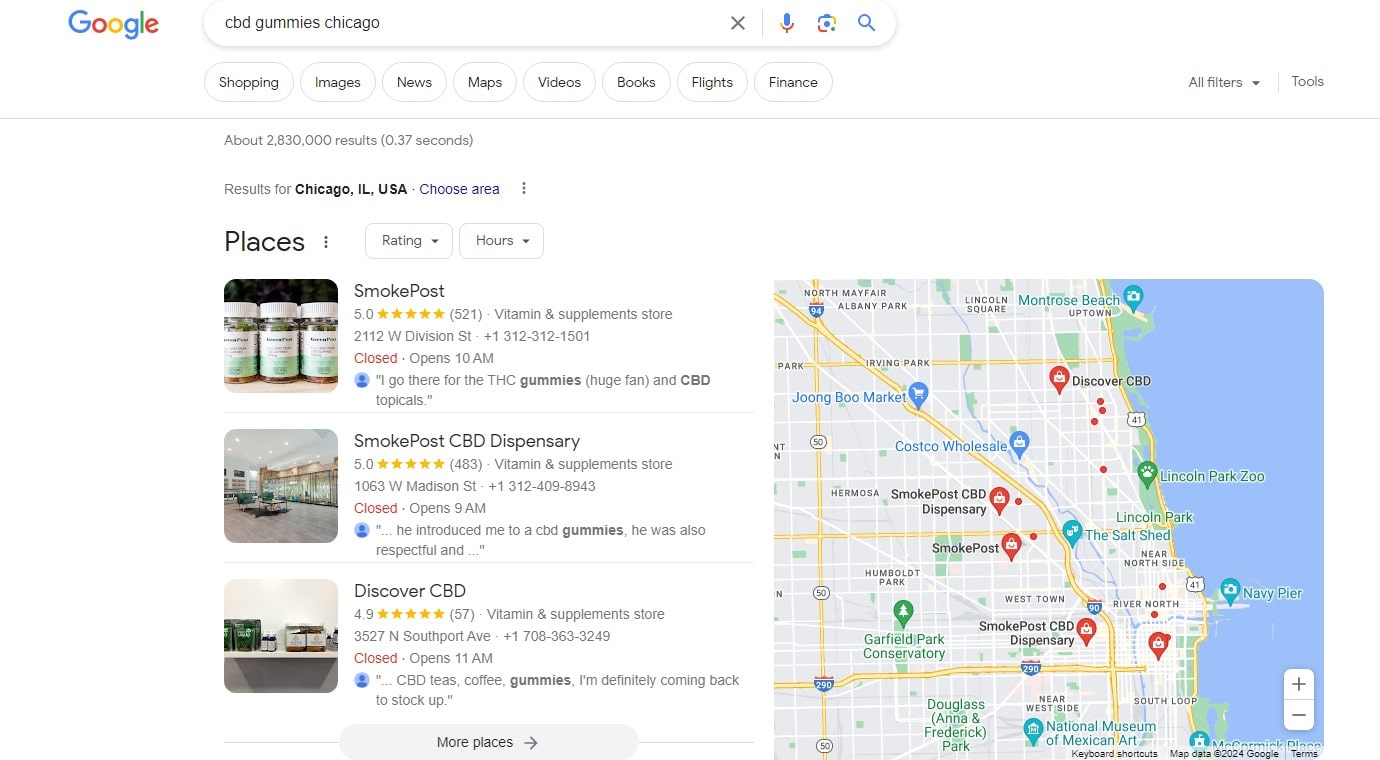The image size is (1380, 760).
Task: Click the Montrose Beach camera marker
Action: (x=1133, y=297)
